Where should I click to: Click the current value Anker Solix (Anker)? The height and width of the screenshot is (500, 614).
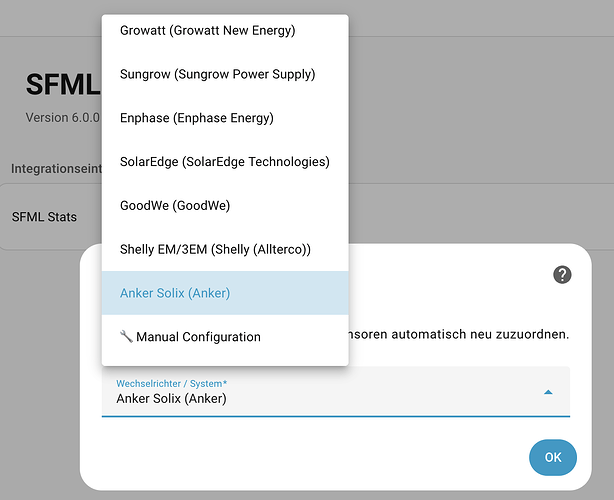click(x=171, y=399)
